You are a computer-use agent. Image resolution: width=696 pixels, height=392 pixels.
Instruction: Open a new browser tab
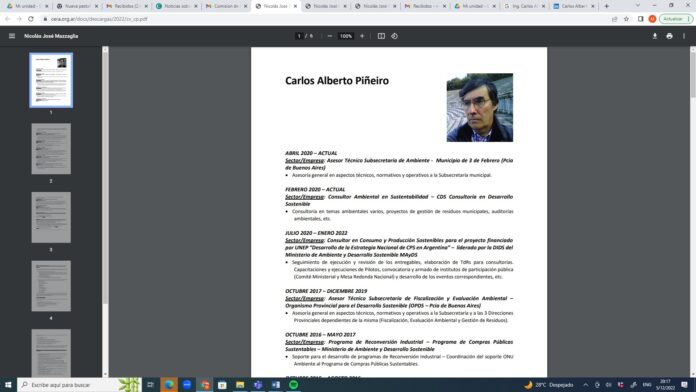(x=606, y=6)
